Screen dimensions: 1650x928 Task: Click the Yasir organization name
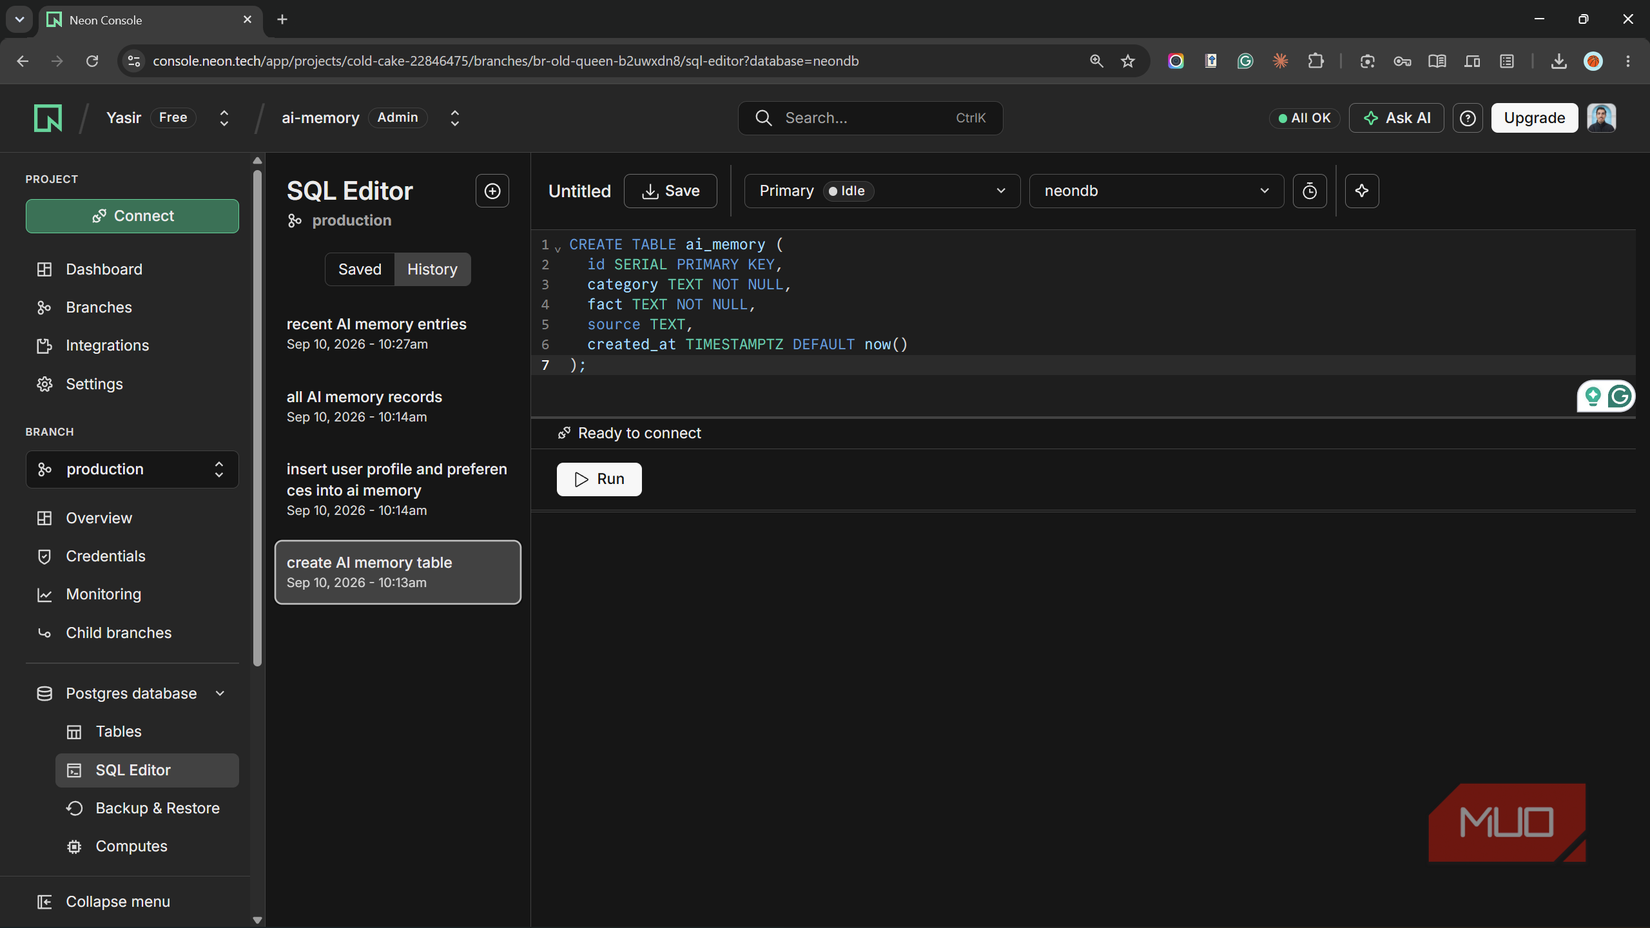(124, 118)
